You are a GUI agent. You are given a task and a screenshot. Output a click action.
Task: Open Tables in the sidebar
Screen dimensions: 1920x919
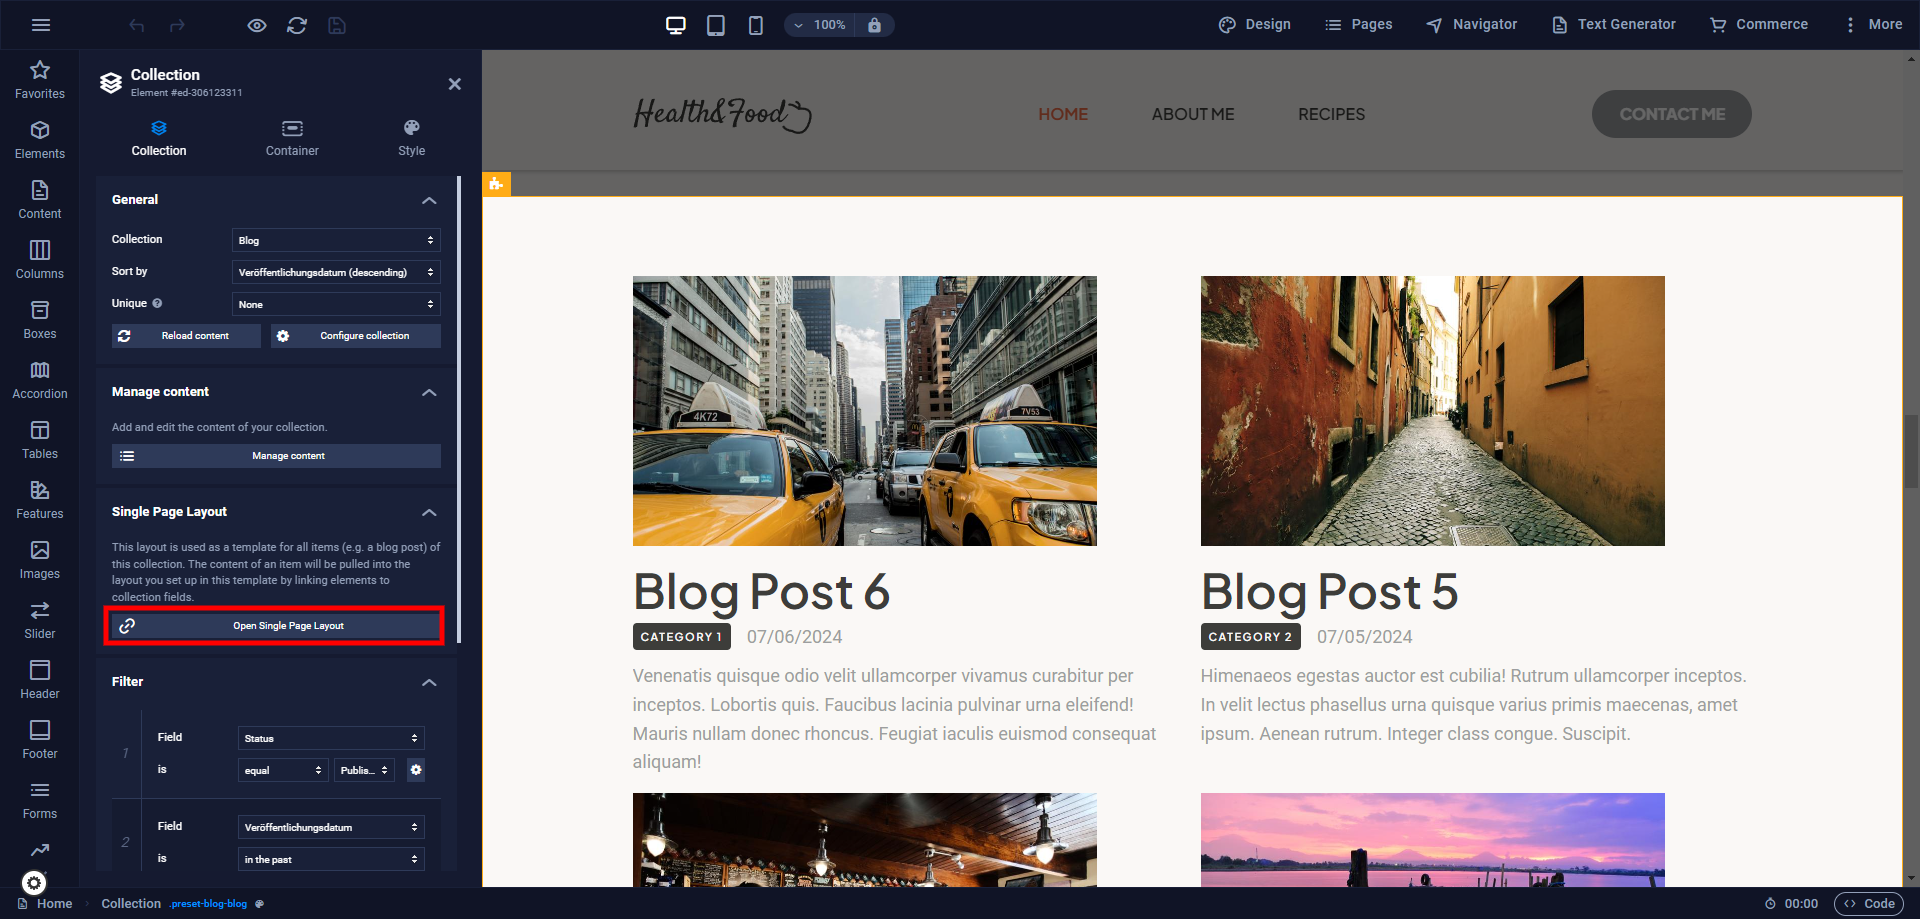coord(40,440)
